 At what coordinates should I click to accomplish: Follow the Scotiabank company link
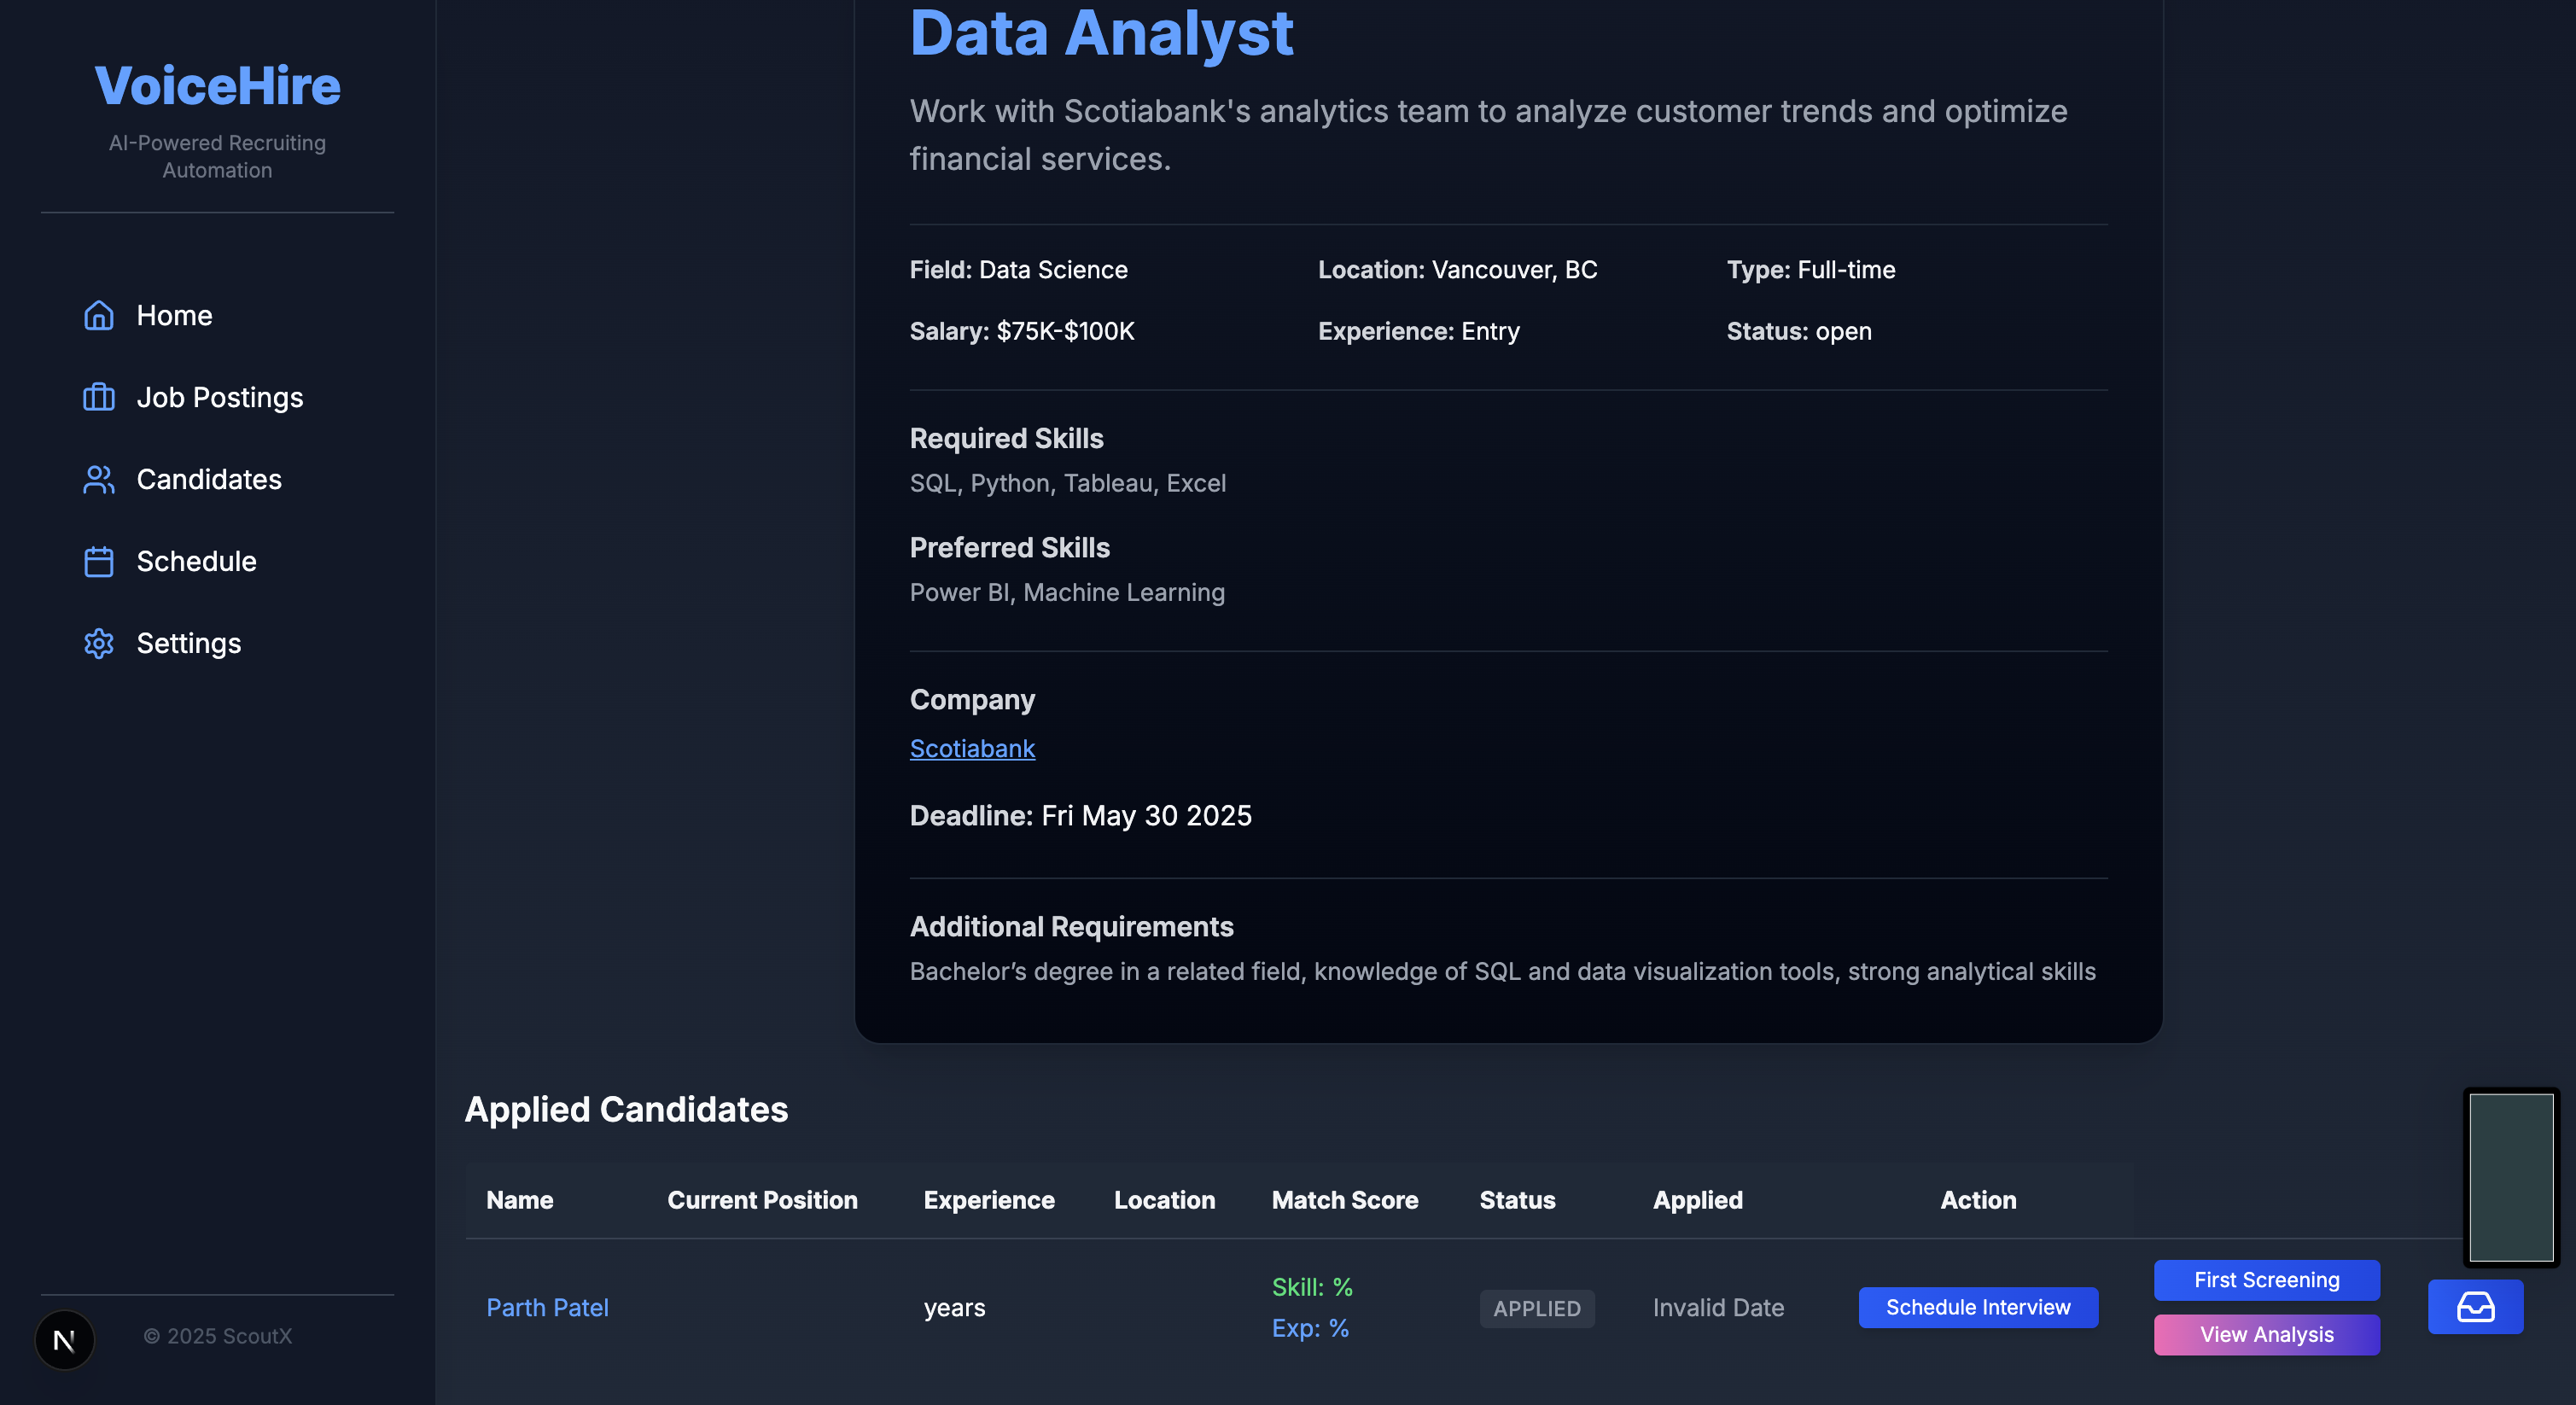971,748
